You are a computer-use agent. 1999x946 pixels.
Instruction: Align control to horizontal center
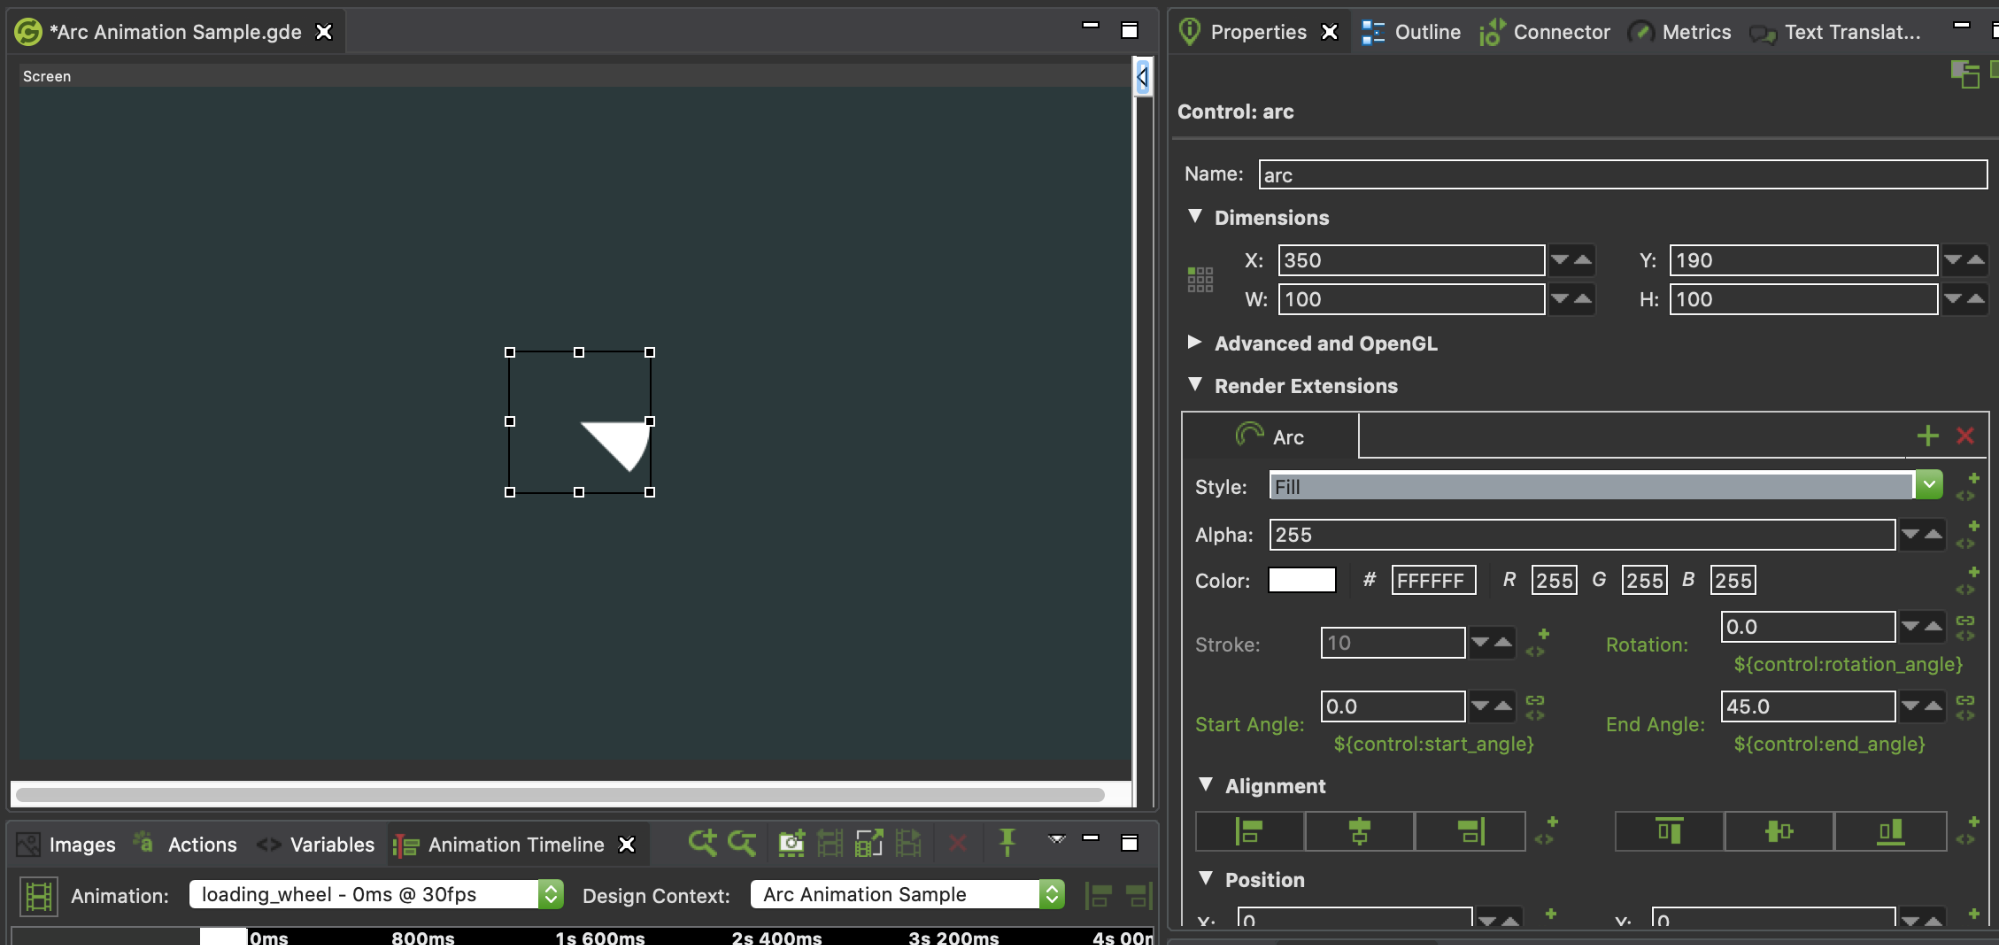[1359, 831]
